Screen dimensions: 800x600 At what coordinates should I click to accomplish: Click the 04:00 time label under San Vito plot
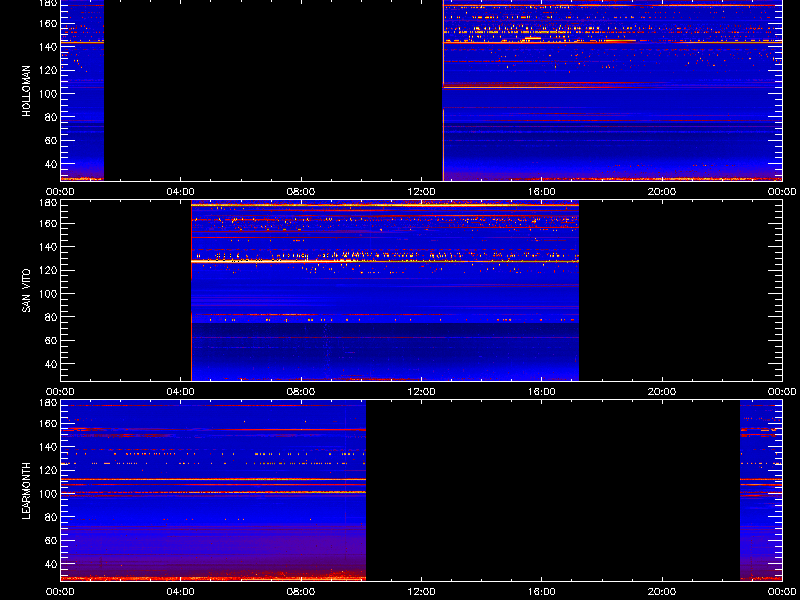click(x=181, y=392)
